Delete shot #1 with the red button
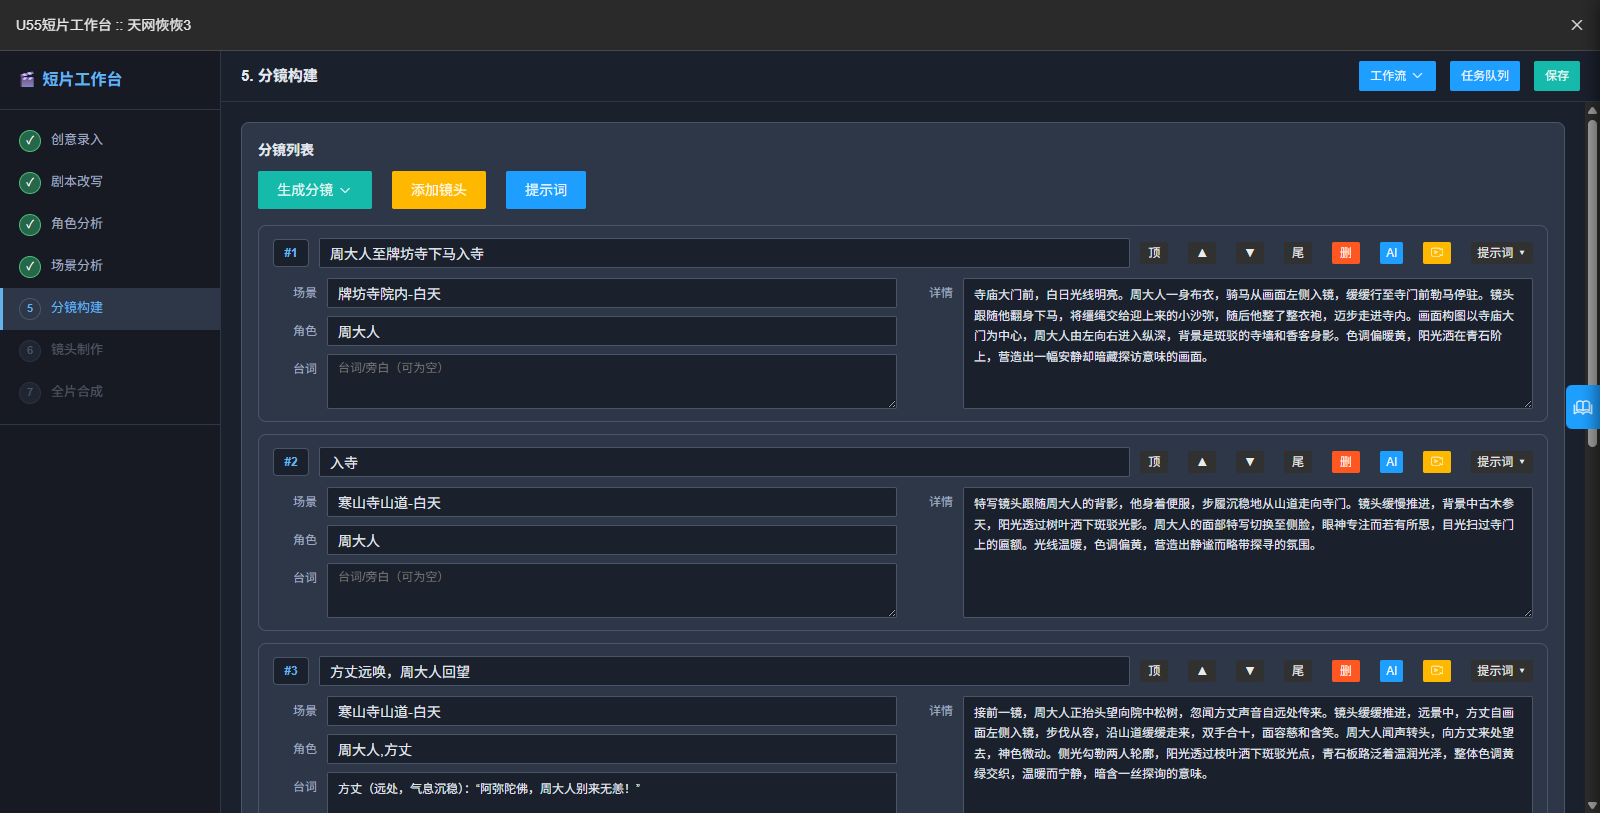Image resolution: width=1600 pixels, height=813 pixels. (x=1346, y=253)
